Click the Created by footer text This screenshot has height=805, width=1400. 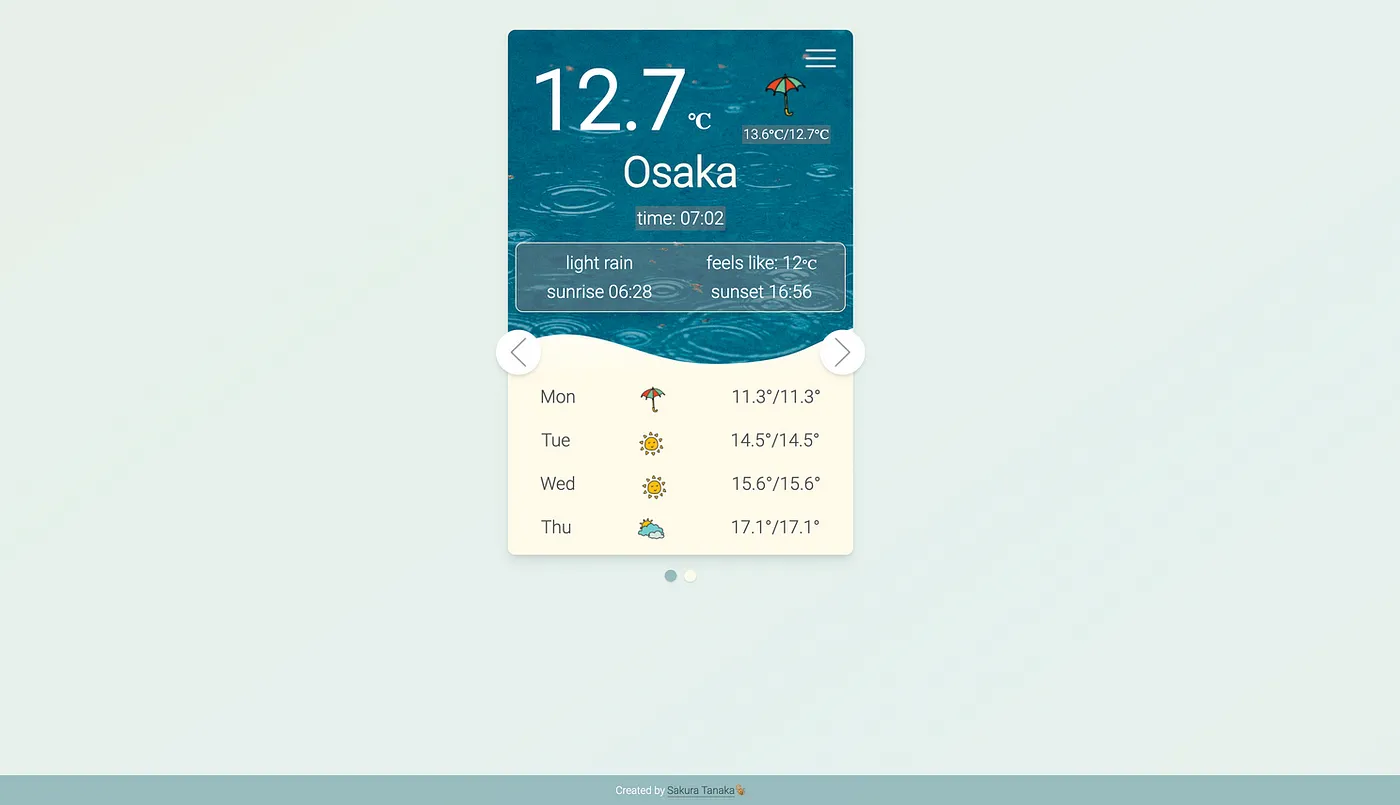pos(640,791)
